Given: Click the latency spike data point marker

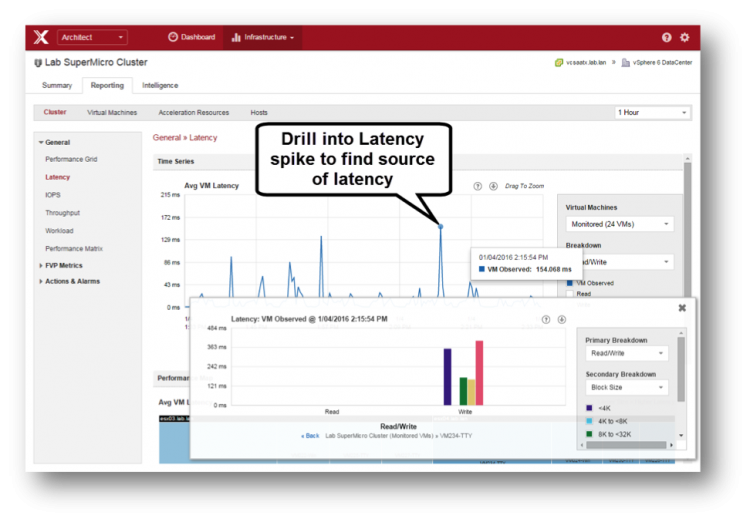Looking at the screenshot, I should (441, 226).
